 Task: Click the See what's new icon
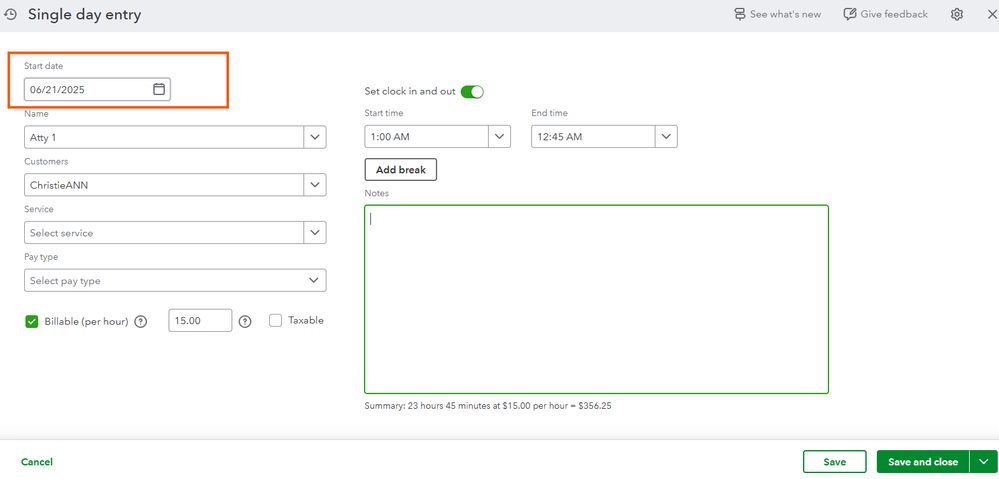pos(740,15)
